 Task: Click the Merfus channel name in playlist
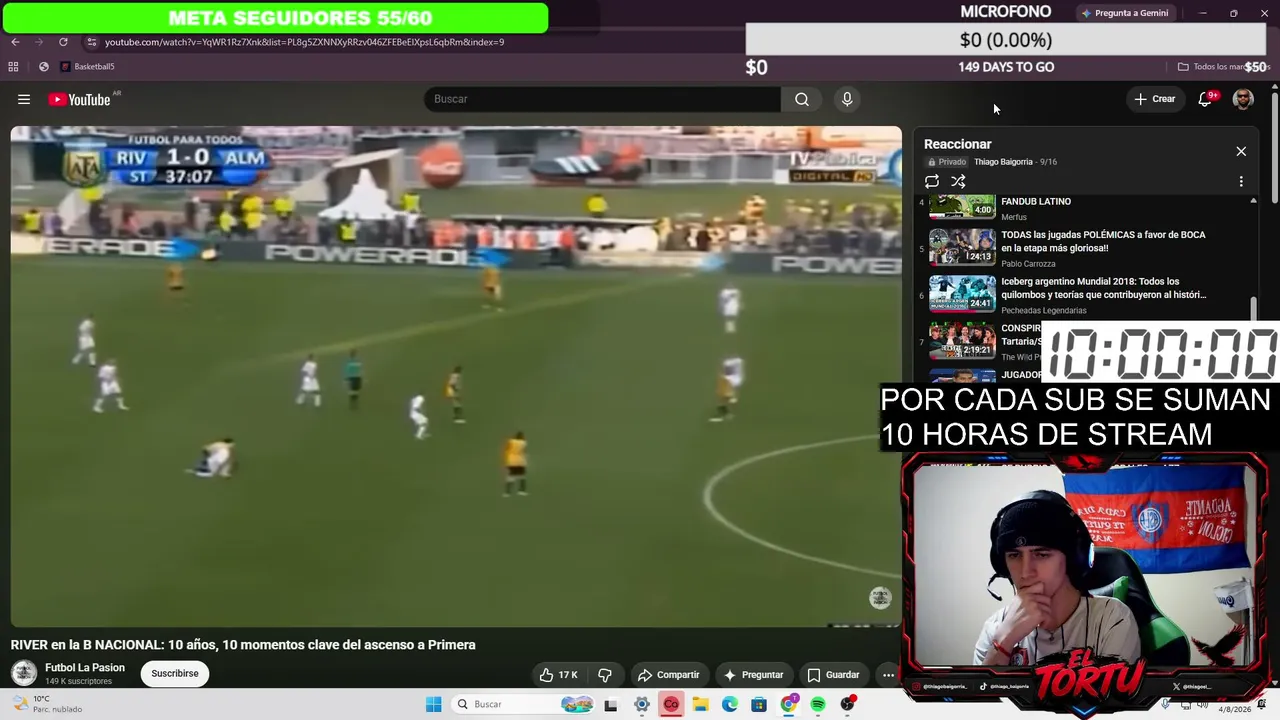[1014, 217]
